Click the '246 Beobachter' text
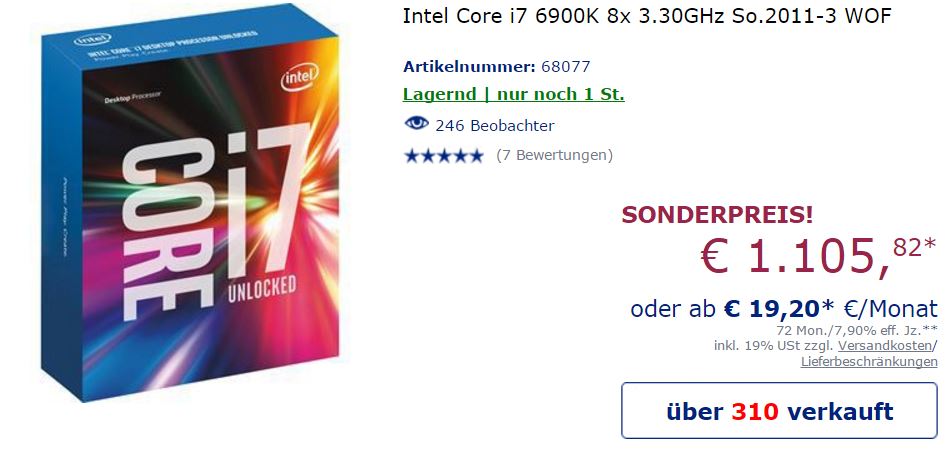The height and width of the screenshot is (449, 946). click(494, 125)
